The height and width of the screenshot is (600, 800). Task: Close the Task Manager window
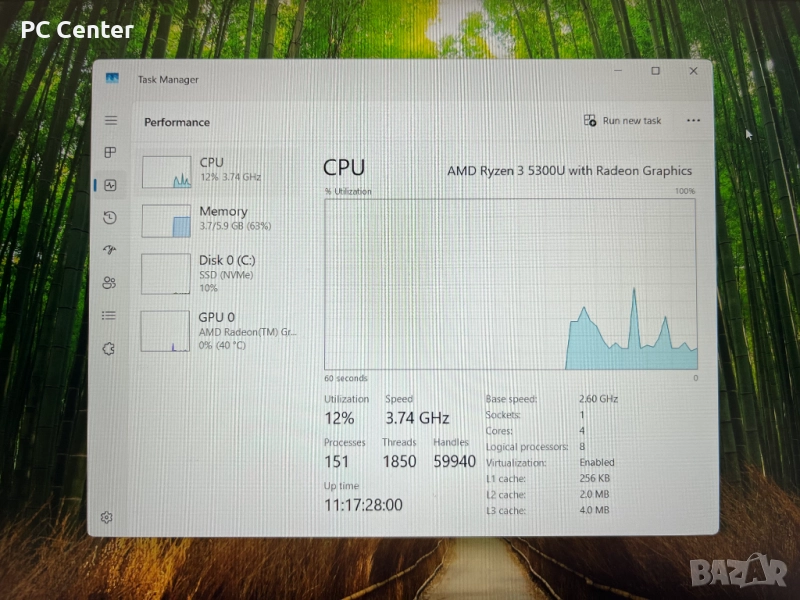[693, 72]
